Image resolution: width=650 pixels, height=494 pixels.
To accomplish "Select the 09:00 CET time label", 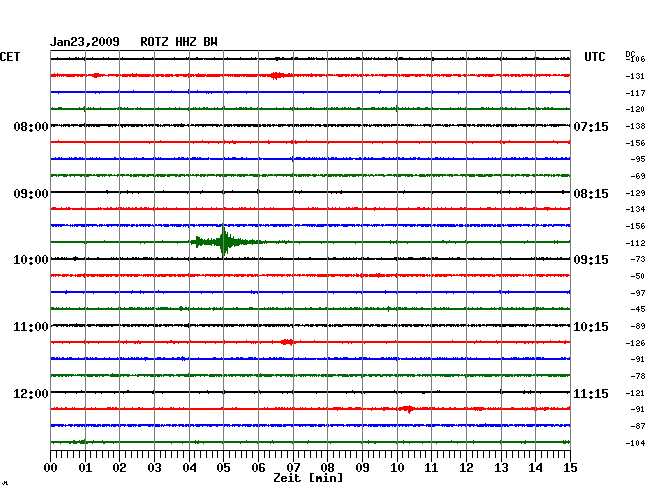I will [x=31, y=194].
